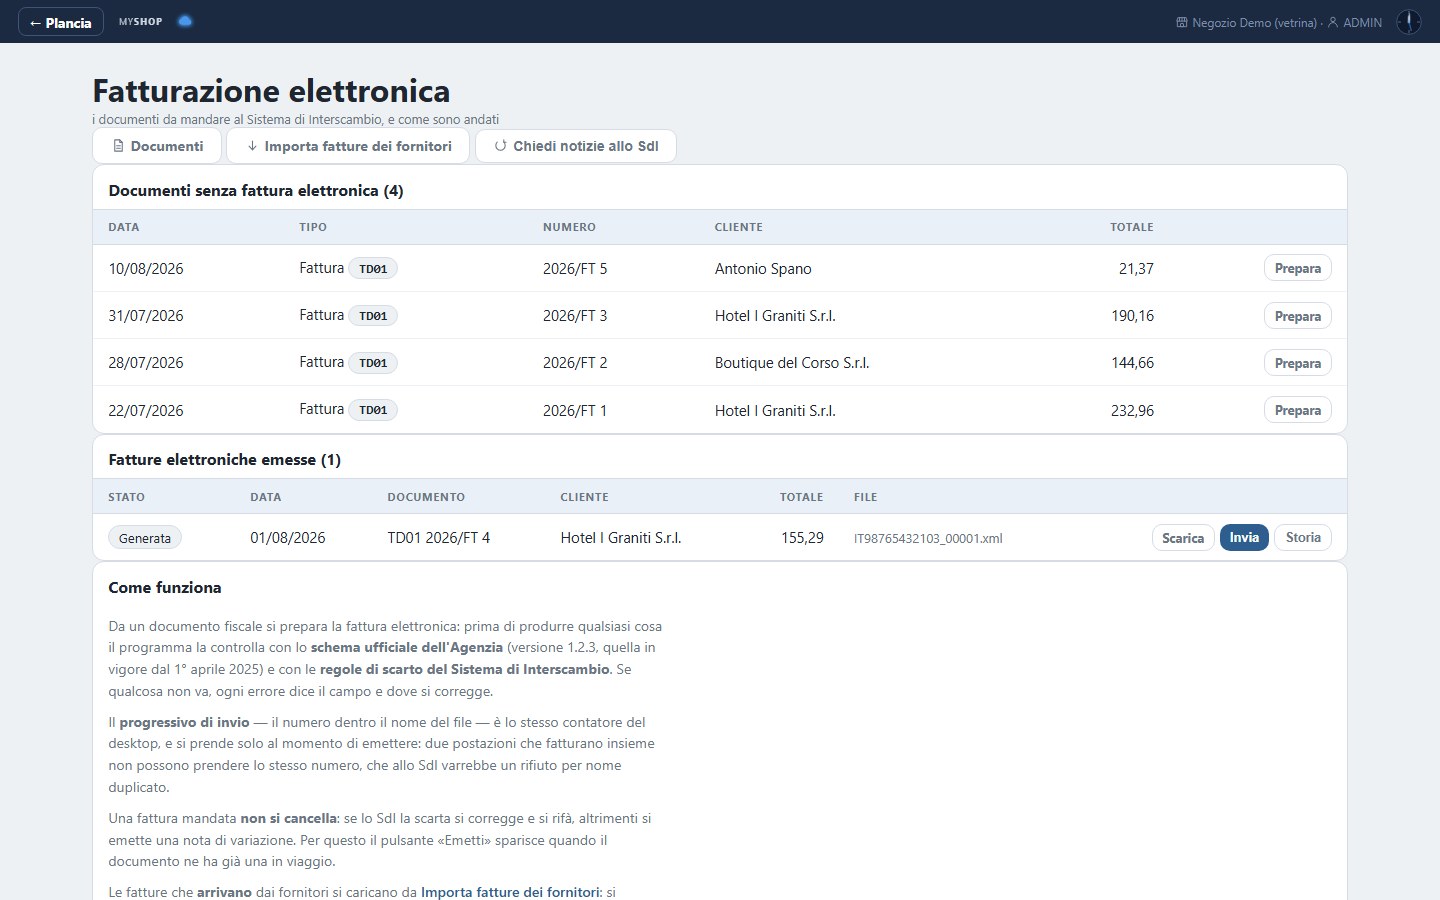Click the number 2026/FT 1
Viewport: 1440px width, 900px height.
tap(575, 410)
